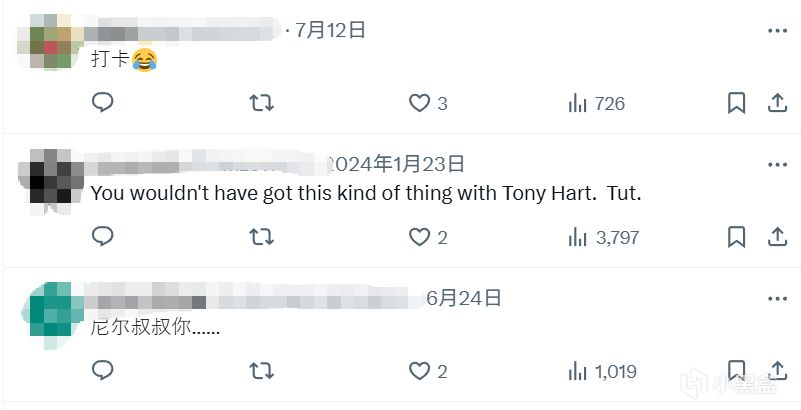
Task: Repost the 打卡 post
Action: pyautogui.click(x=261, y=103)
